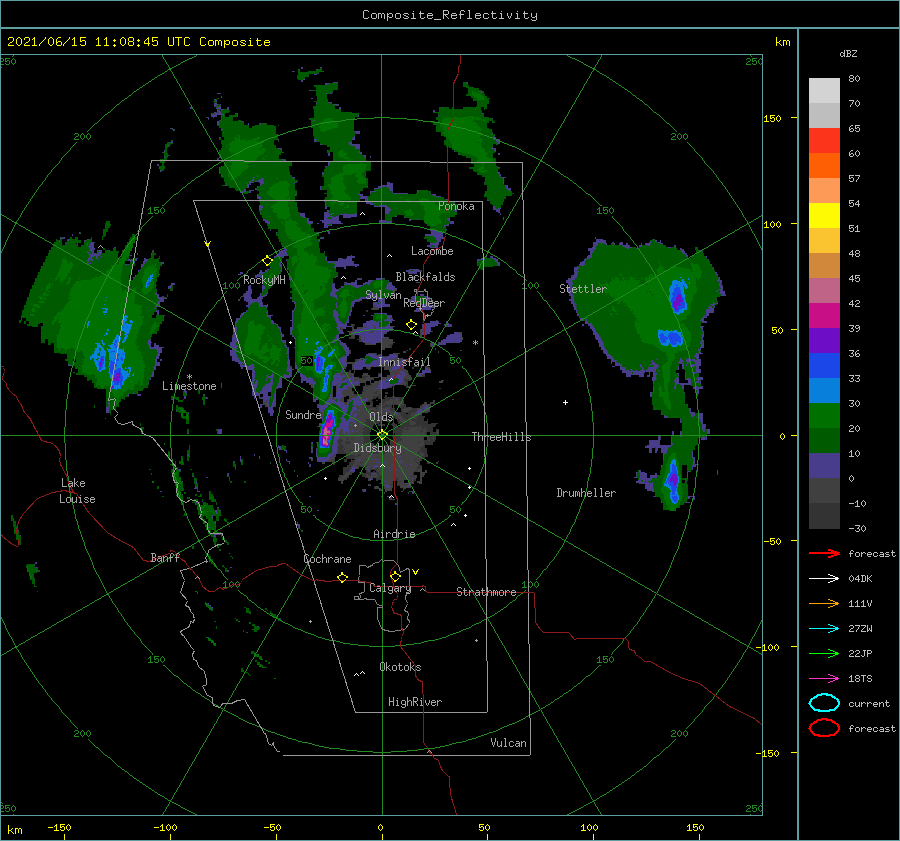Click the green 22JP arrow in legend

point(824,653)
